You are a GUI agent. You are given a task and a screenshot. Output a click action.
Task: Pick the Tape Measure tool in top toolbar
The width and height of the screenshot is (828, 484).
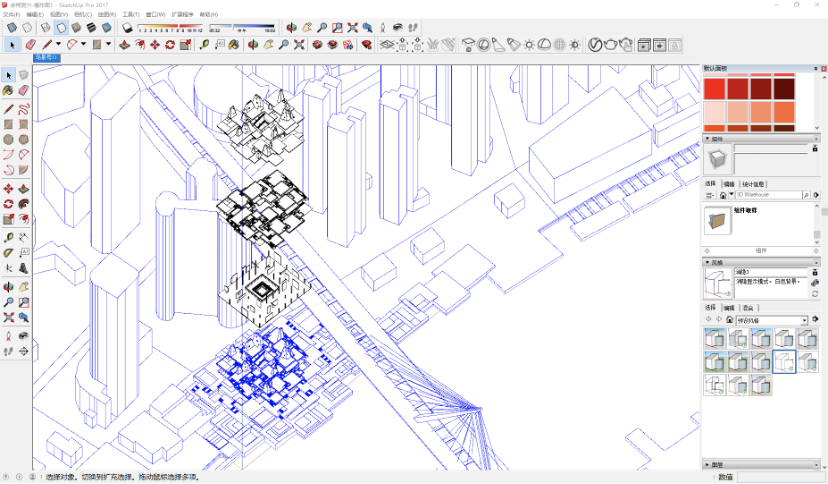tap(204, 45)
